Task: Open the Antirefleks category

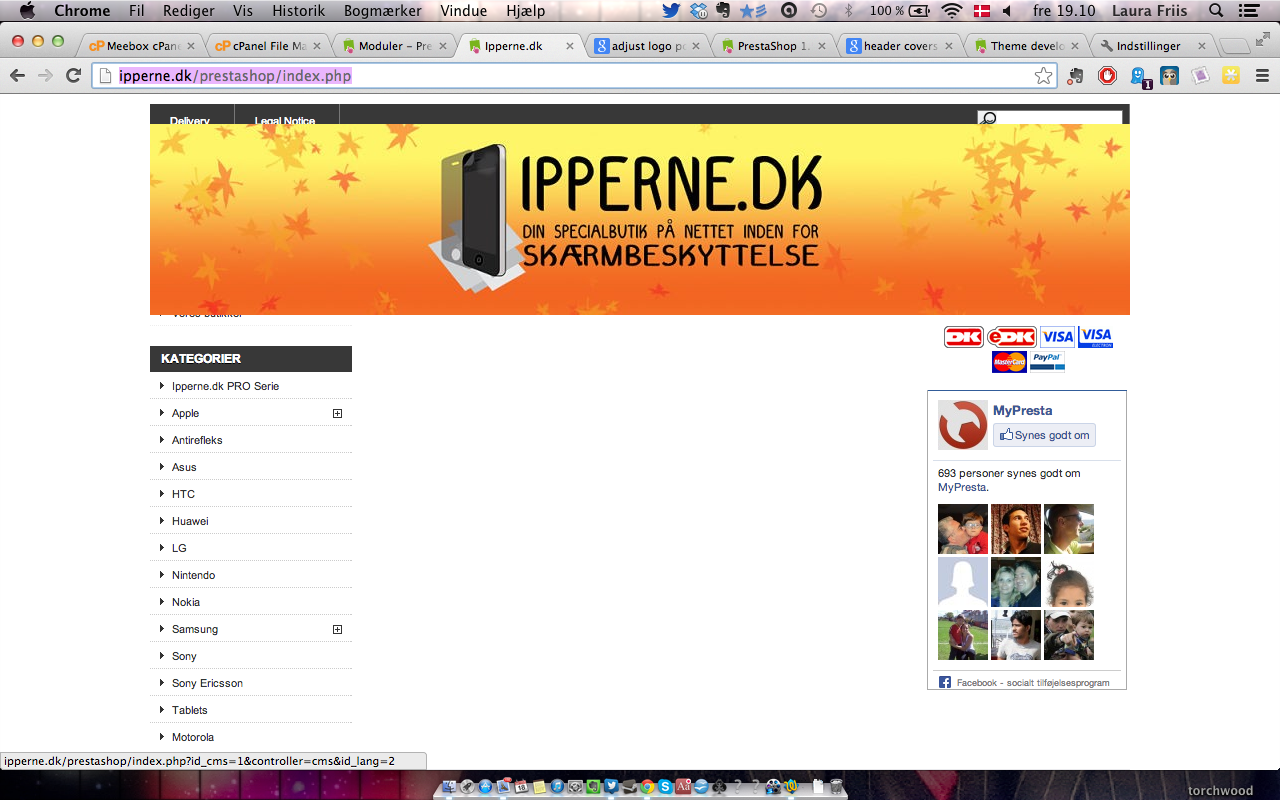Action: [197, 440]
